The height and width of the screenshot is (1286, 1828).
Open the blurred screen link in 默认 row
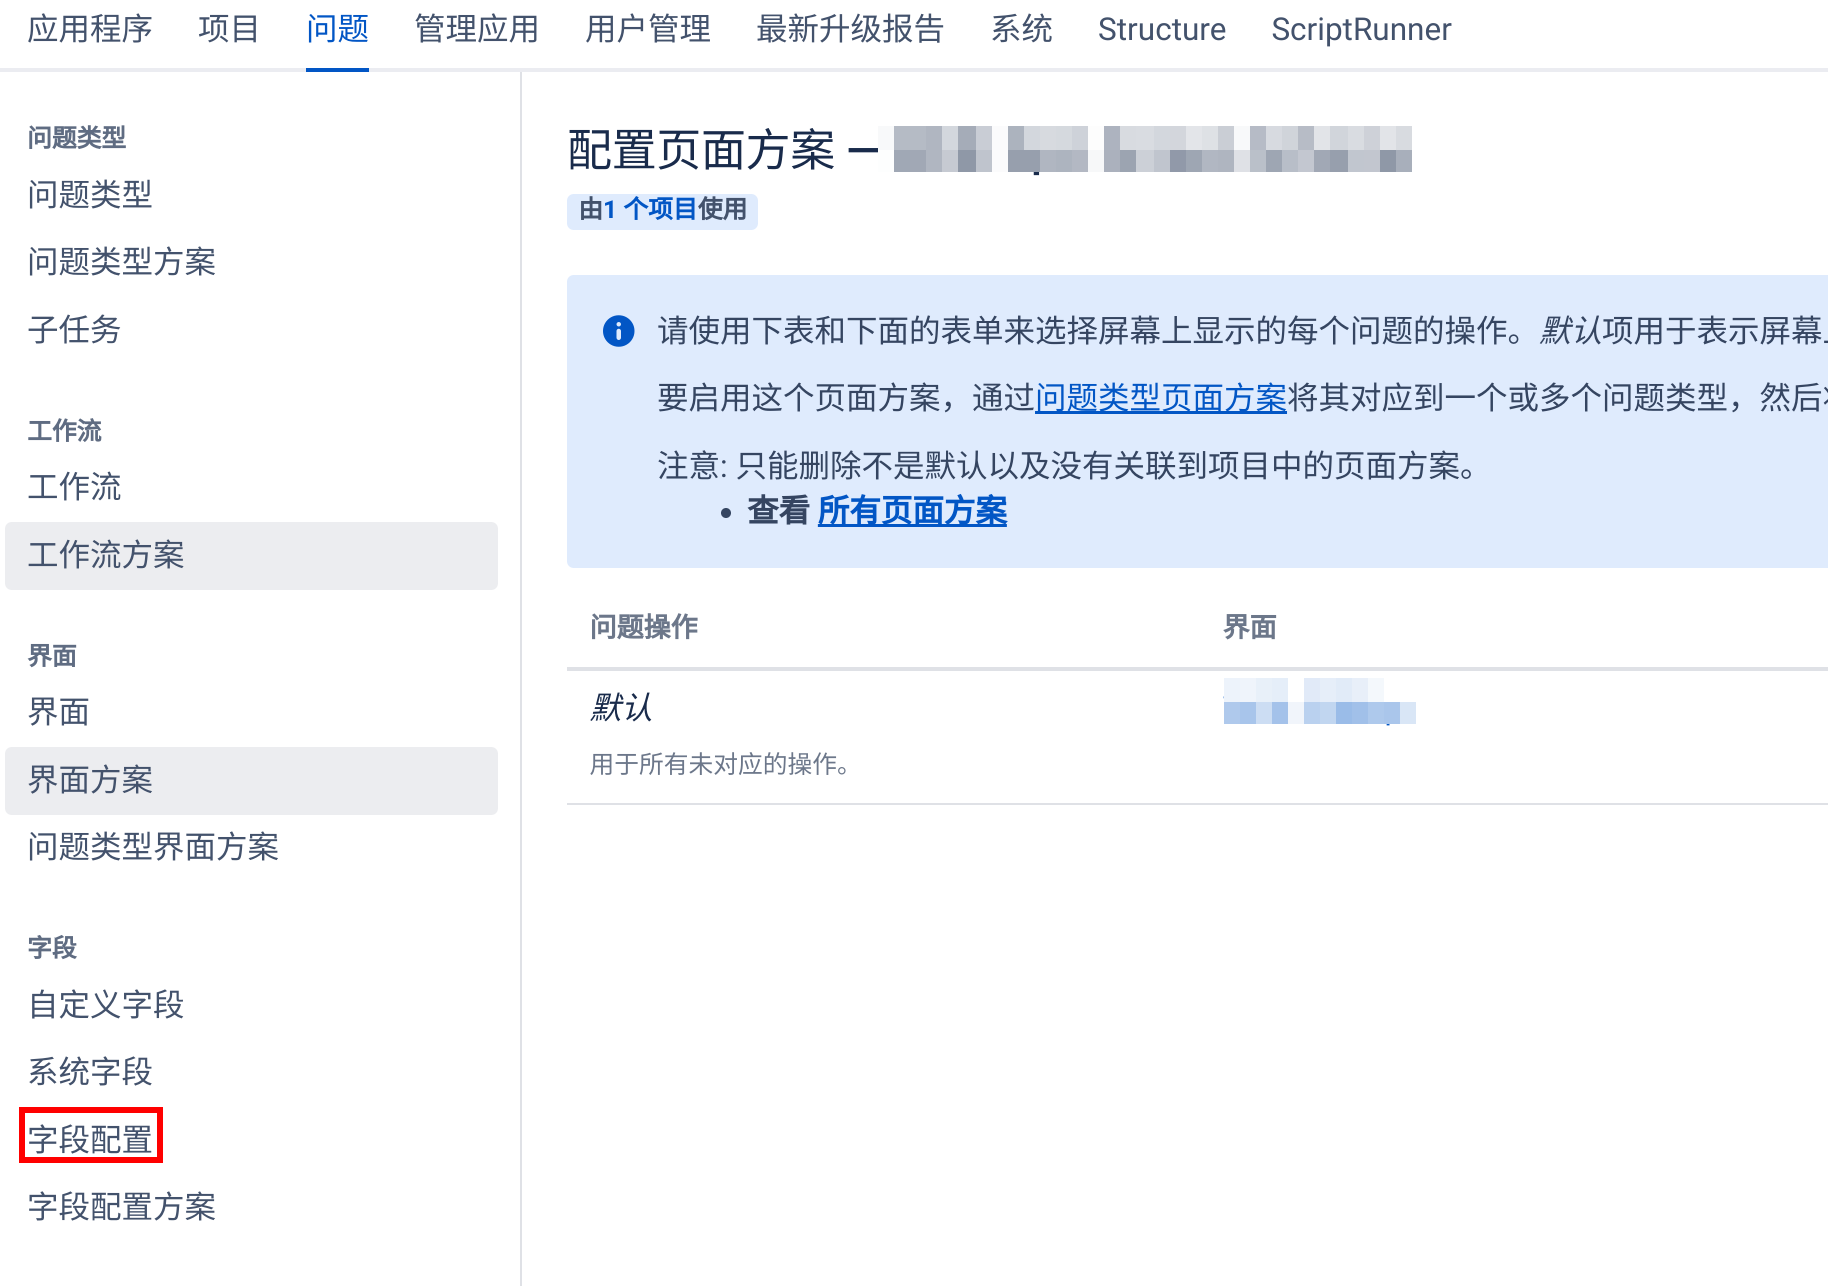[x=1319, y=701]
